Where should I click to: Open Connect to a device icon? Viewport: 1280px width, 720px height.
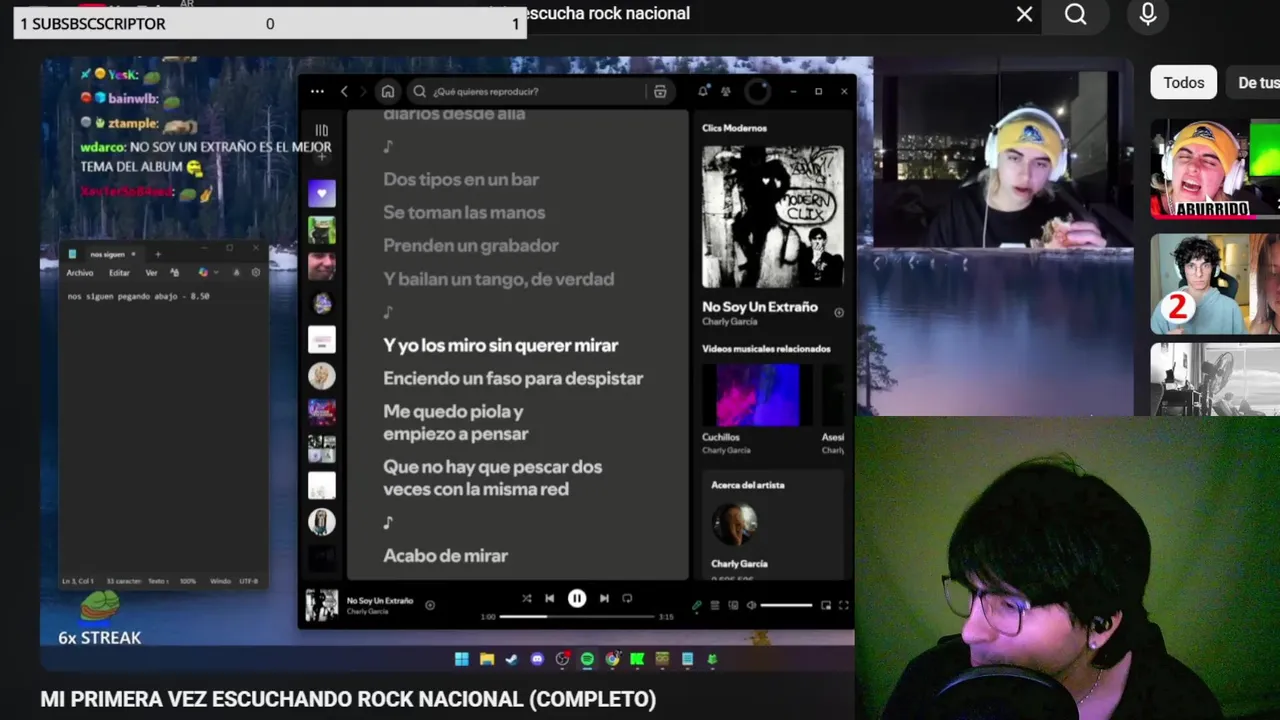coord(733,605)
